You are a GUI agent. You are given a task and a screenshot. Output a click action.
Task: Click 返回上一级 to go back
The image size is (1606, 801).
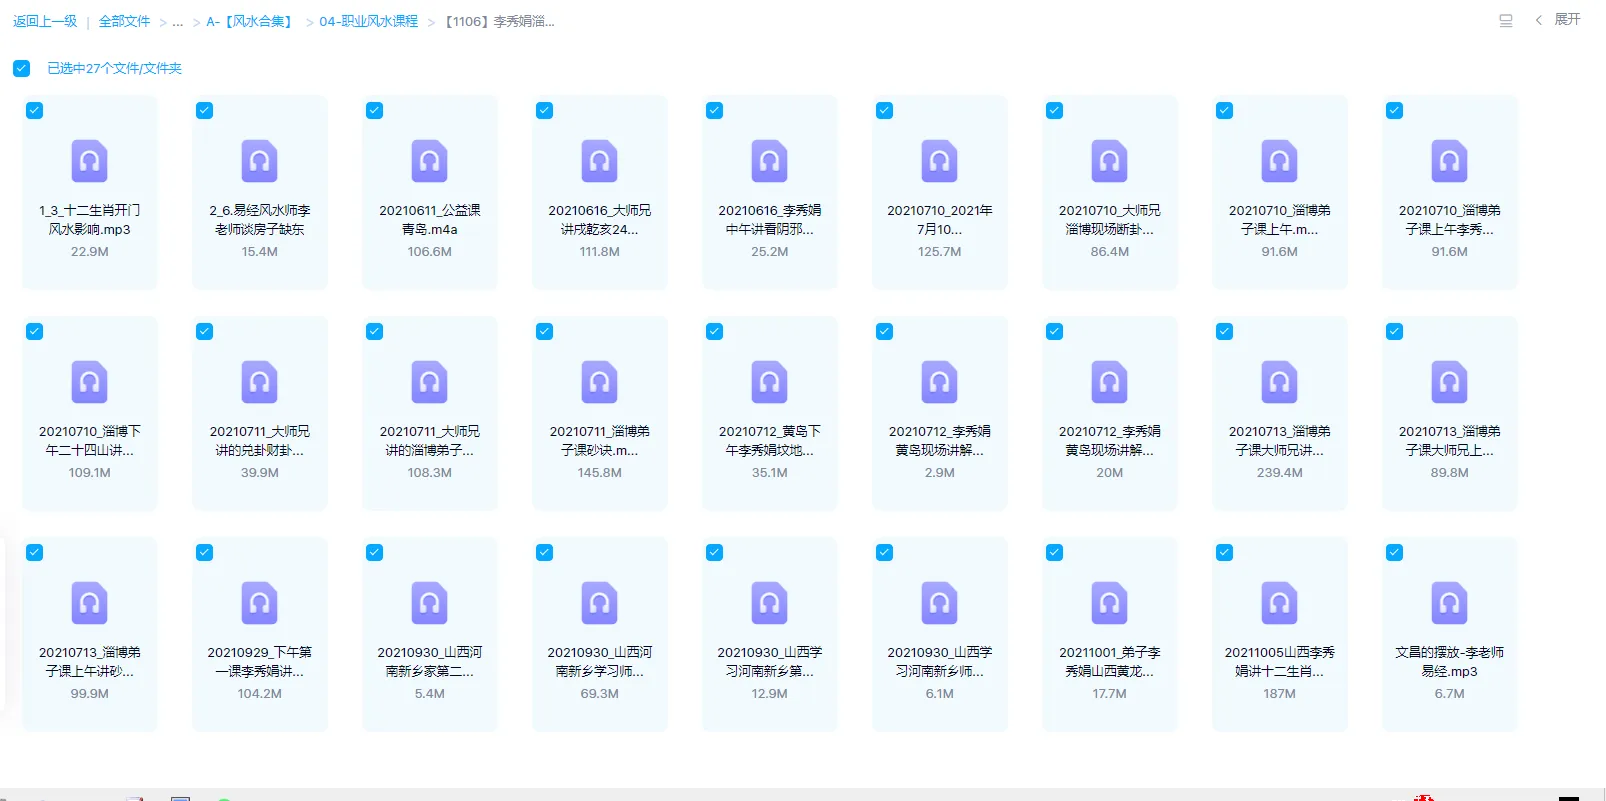[45, 22]
